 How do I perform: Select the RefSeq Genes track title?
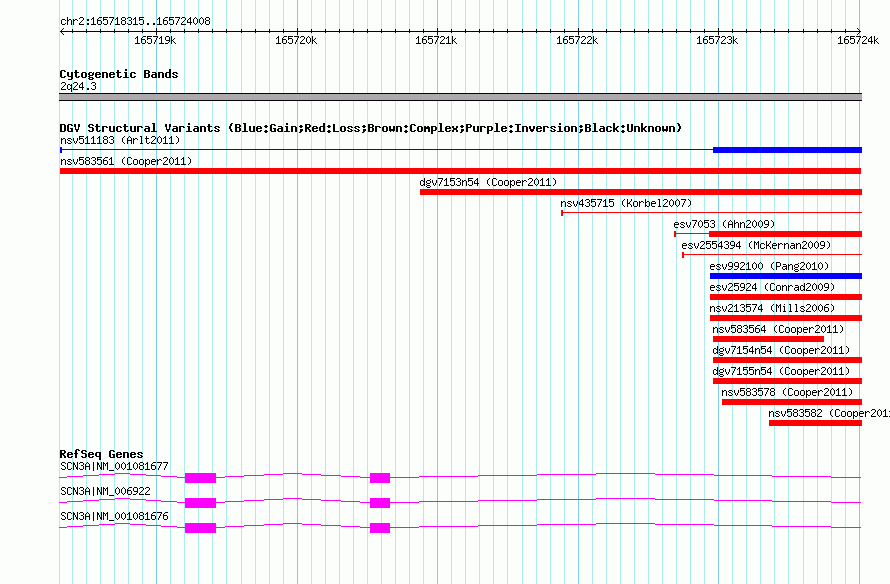coord(101,454)
